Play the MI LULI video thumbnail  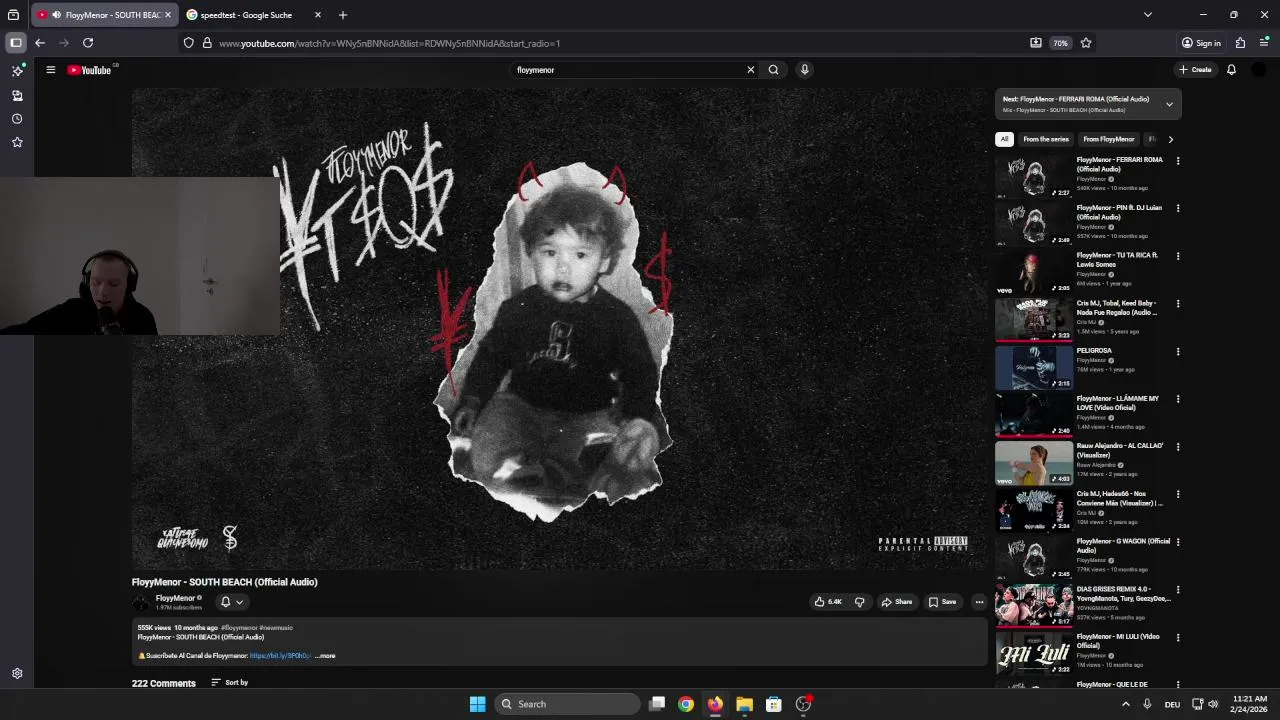[x=1034, y=653]
